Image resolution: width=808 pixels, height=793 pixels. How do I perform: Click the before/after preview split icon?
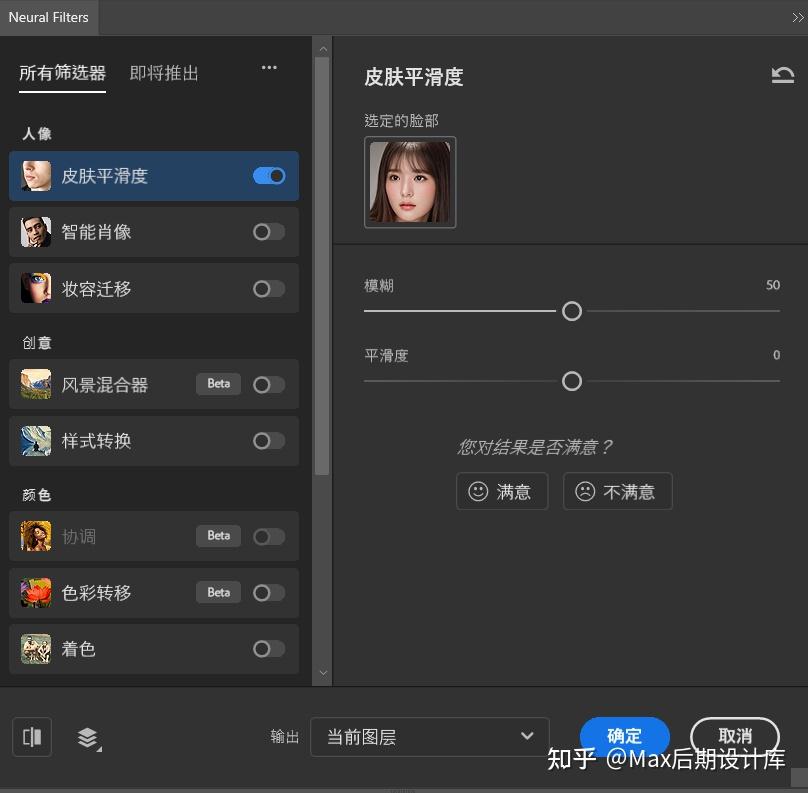pos(31,737)
